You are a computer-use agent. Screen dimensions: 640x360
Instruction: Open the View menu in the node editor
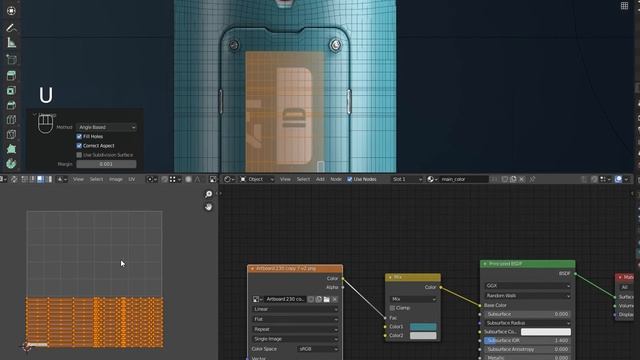pyautogui.click(x=285, y=179)
